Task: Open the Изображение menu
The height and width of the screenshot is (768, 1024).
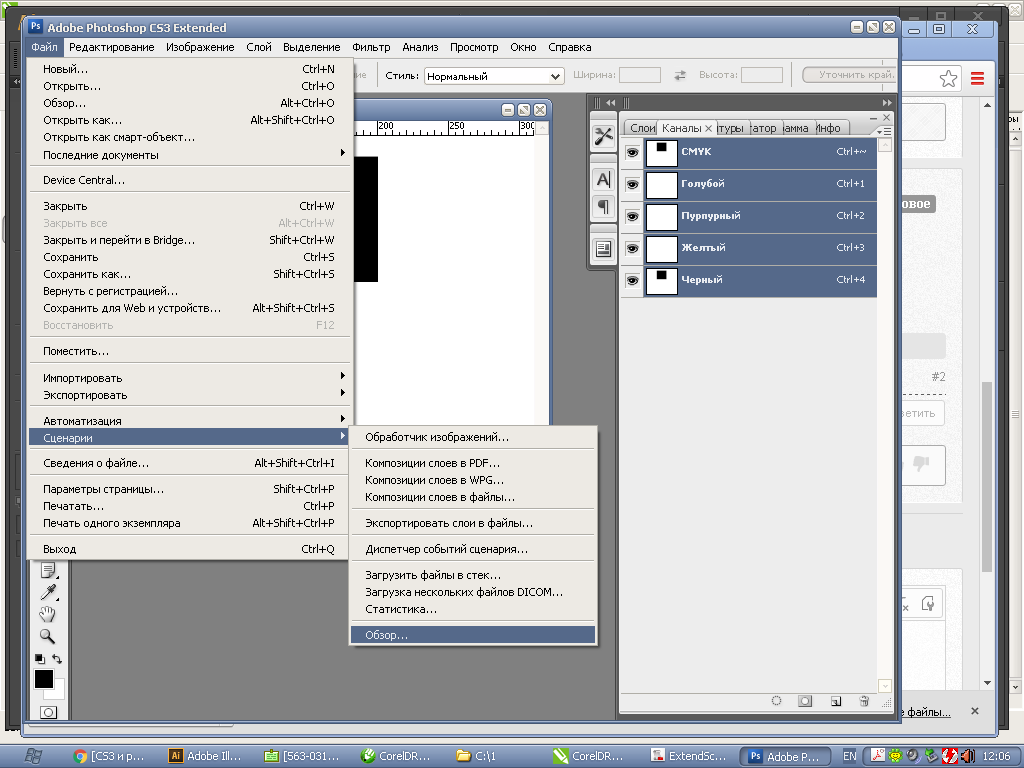Action: click(200, 47)
